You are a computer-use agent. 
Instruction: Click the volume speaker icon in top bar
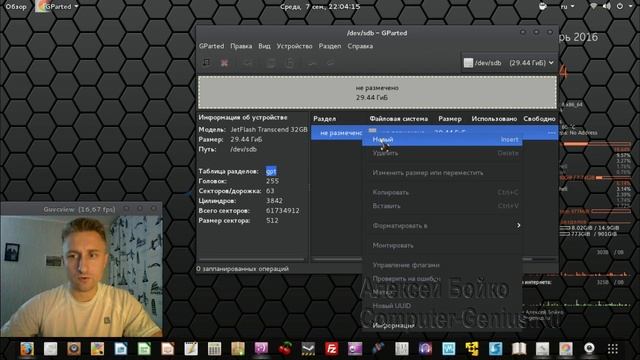607,6
